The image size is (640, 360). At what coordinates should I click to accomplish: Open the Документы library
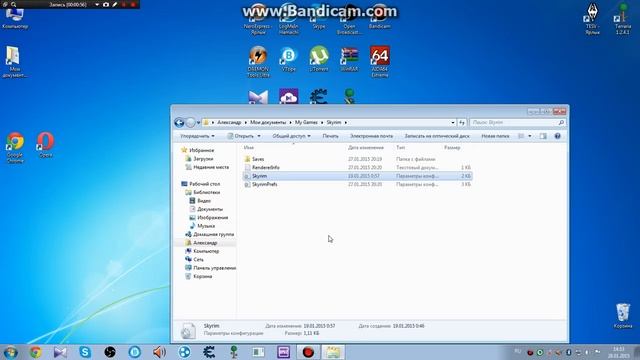tap(210, 209)
